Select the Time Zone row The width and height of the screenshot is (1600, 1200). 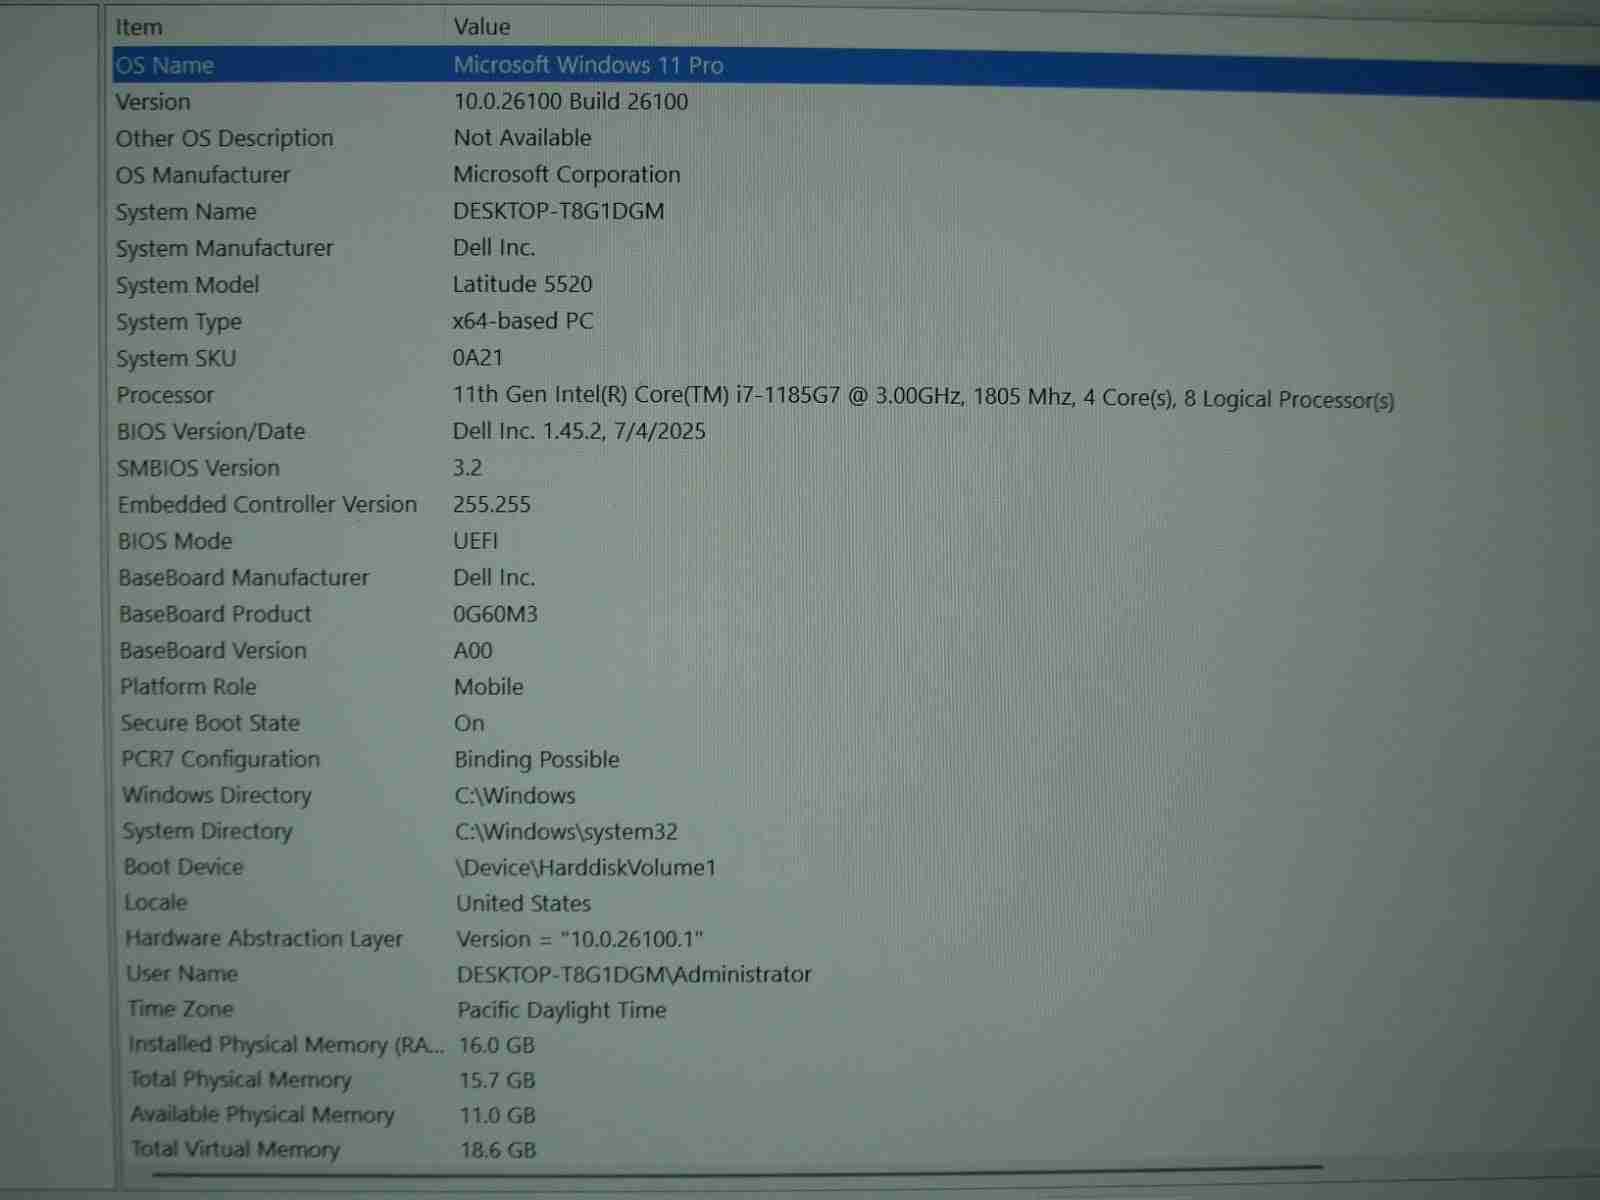[180, 1009]
